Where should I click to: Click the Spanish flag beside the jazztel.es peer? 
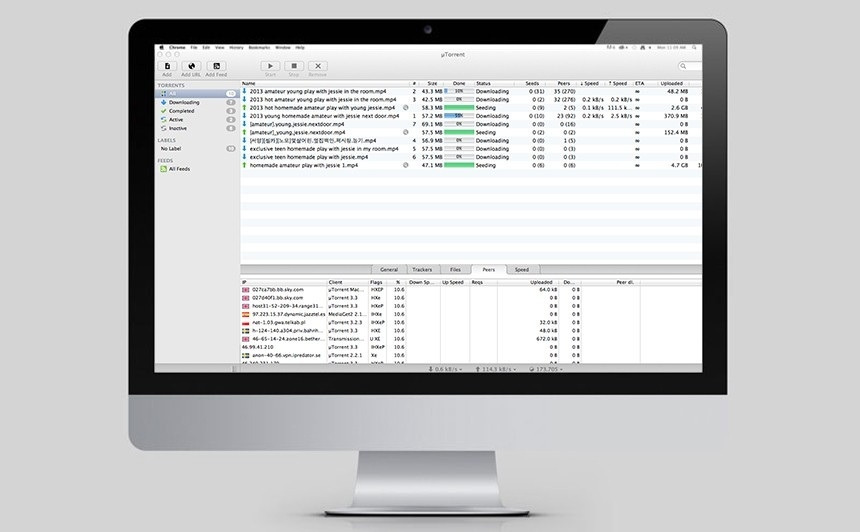click(246, 314)
